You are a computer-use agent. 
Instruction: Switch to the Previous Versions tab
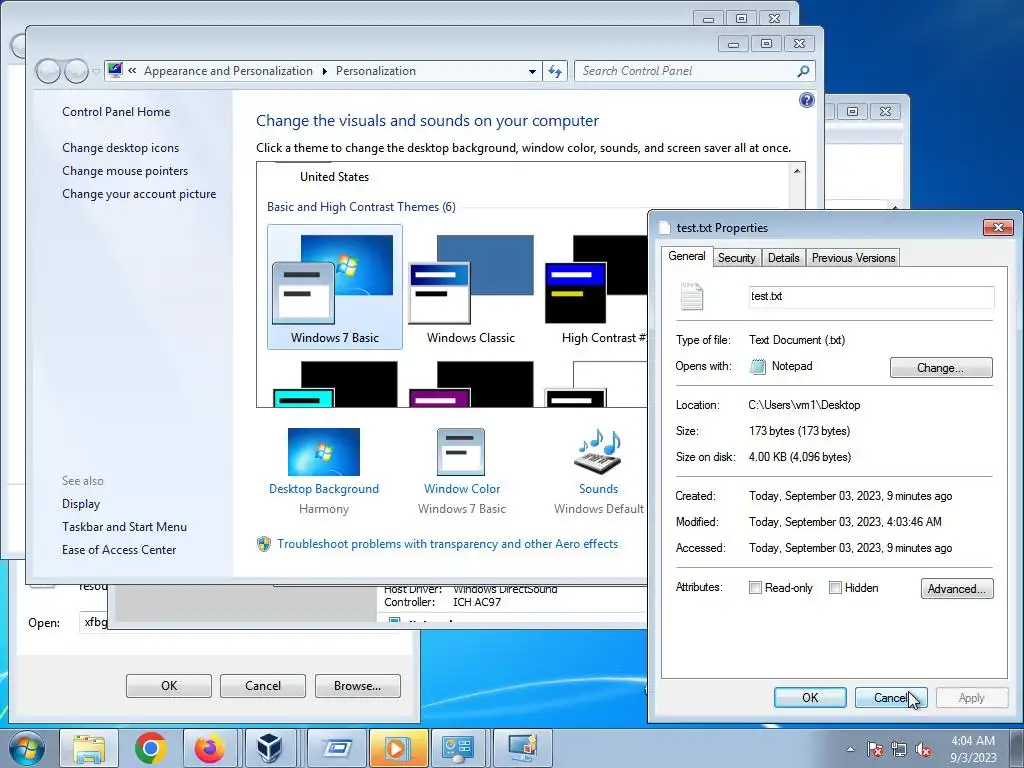(x=854, y=258)
